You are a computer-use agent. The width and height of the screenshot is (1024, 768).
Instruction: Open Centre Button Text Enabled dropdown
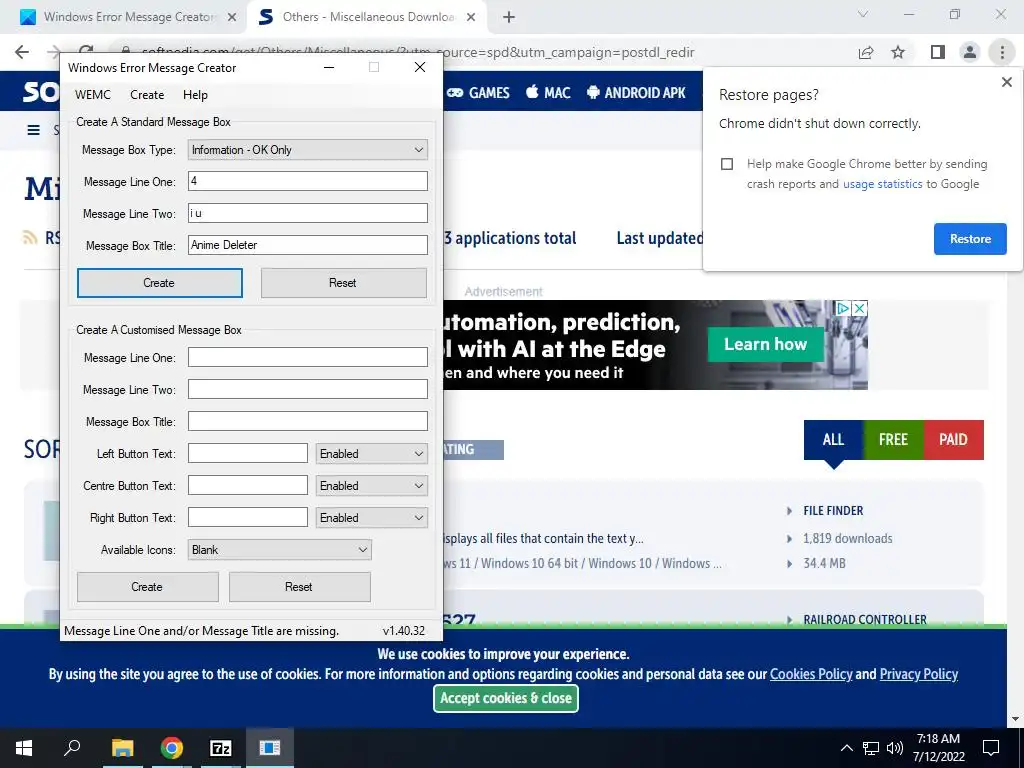click(x=372, y=486)
